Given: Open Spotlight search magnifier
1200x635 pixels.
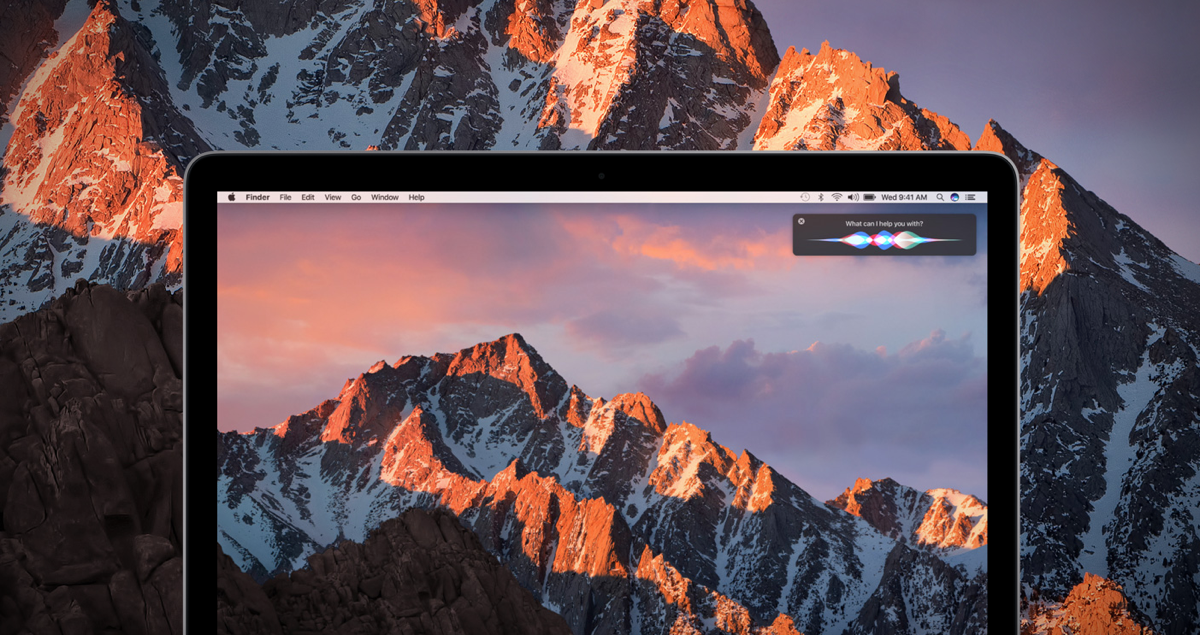Looking at the screenshot, I should 940,197.
